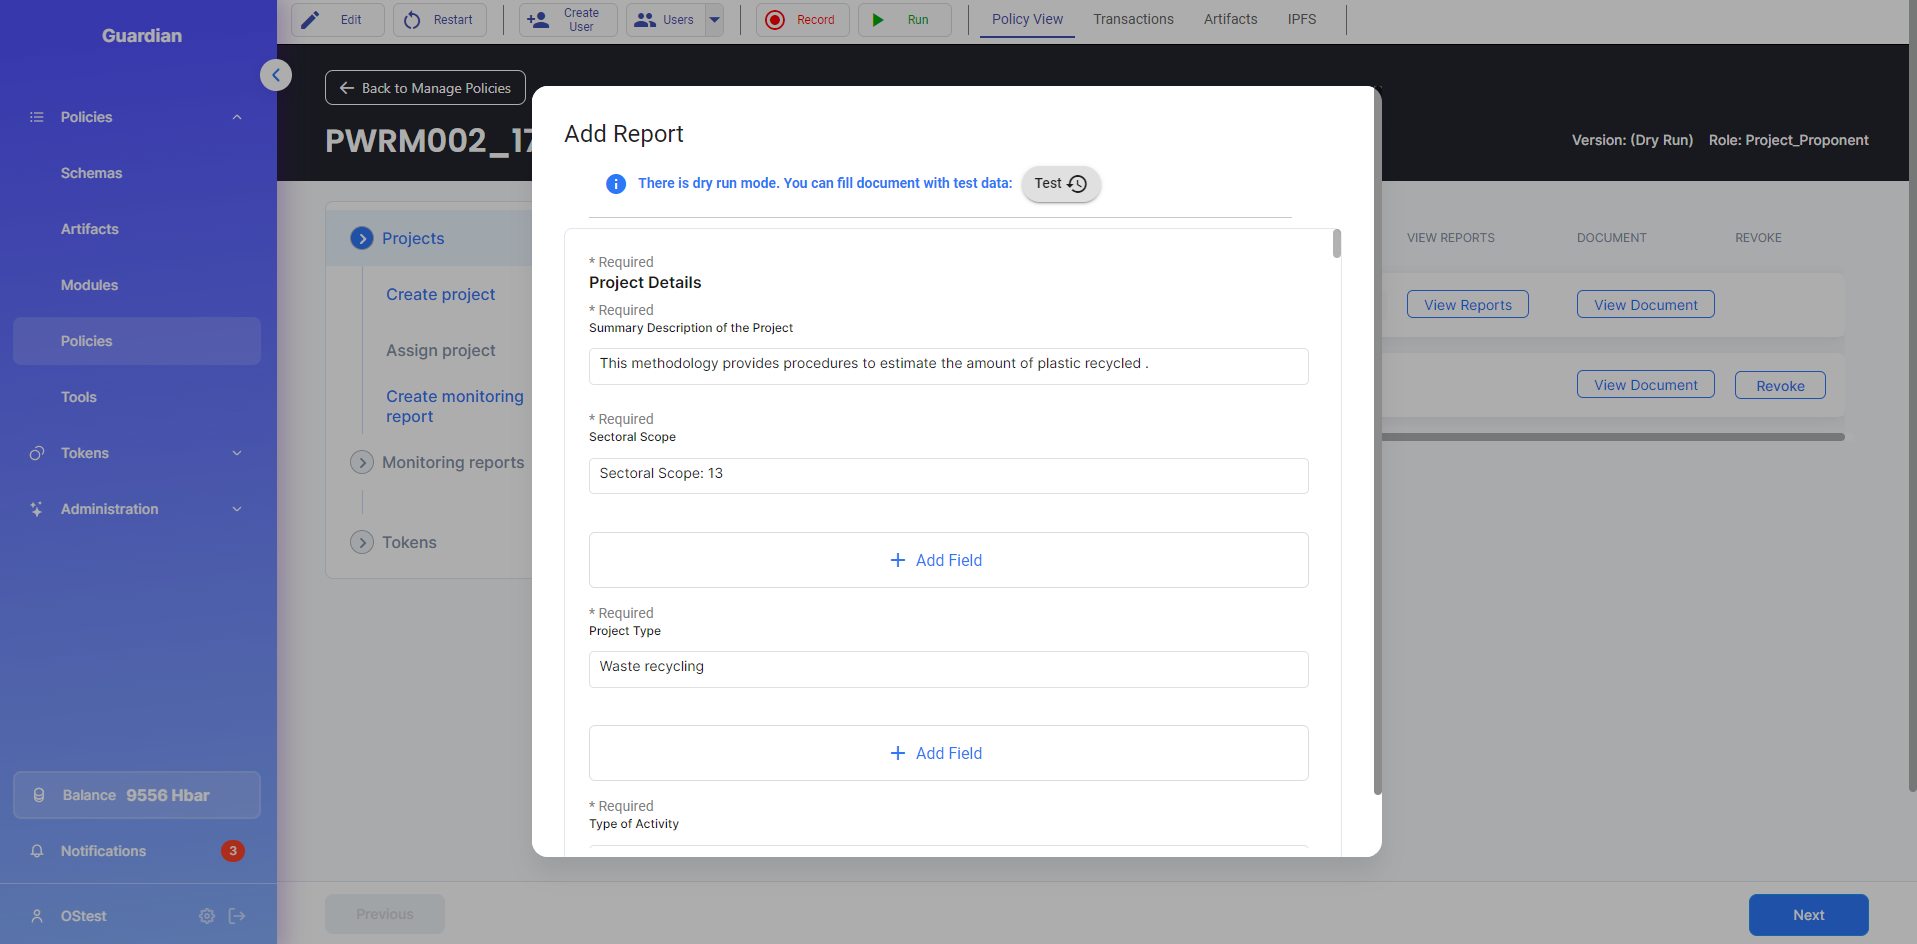Click the Create User icon
Screen dimensions: 1917x944
tap(538, 20)
